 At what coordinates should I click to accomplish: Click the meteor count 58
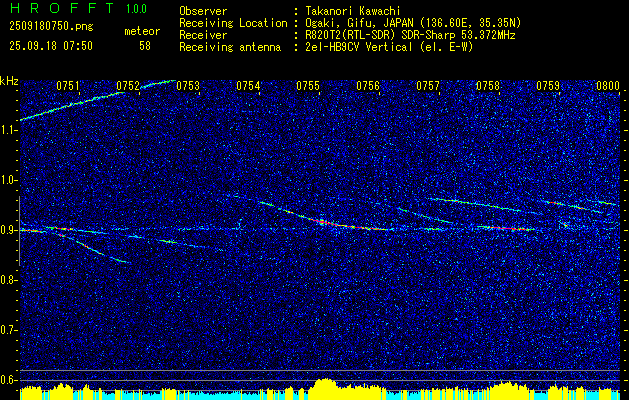pyautogui.click(x=145, y=46)
